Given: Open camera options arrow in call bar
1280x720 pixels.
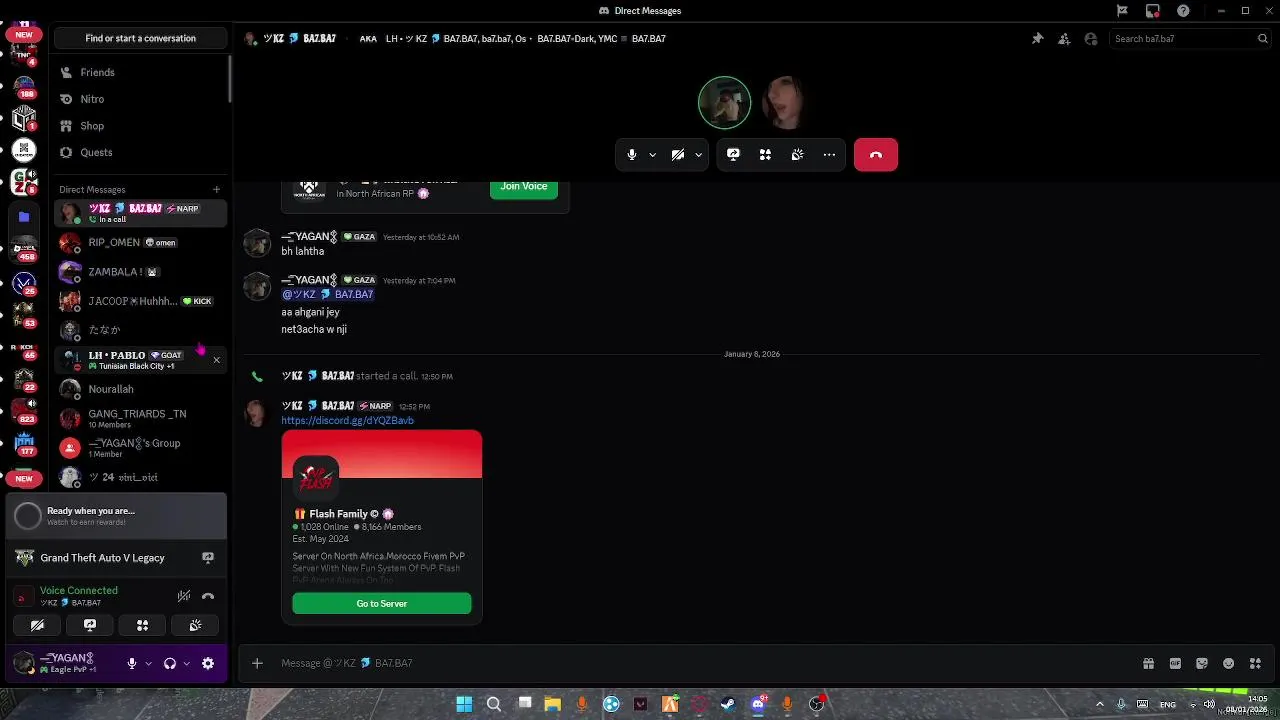Looking at the screenshot, I should point(698,155).
